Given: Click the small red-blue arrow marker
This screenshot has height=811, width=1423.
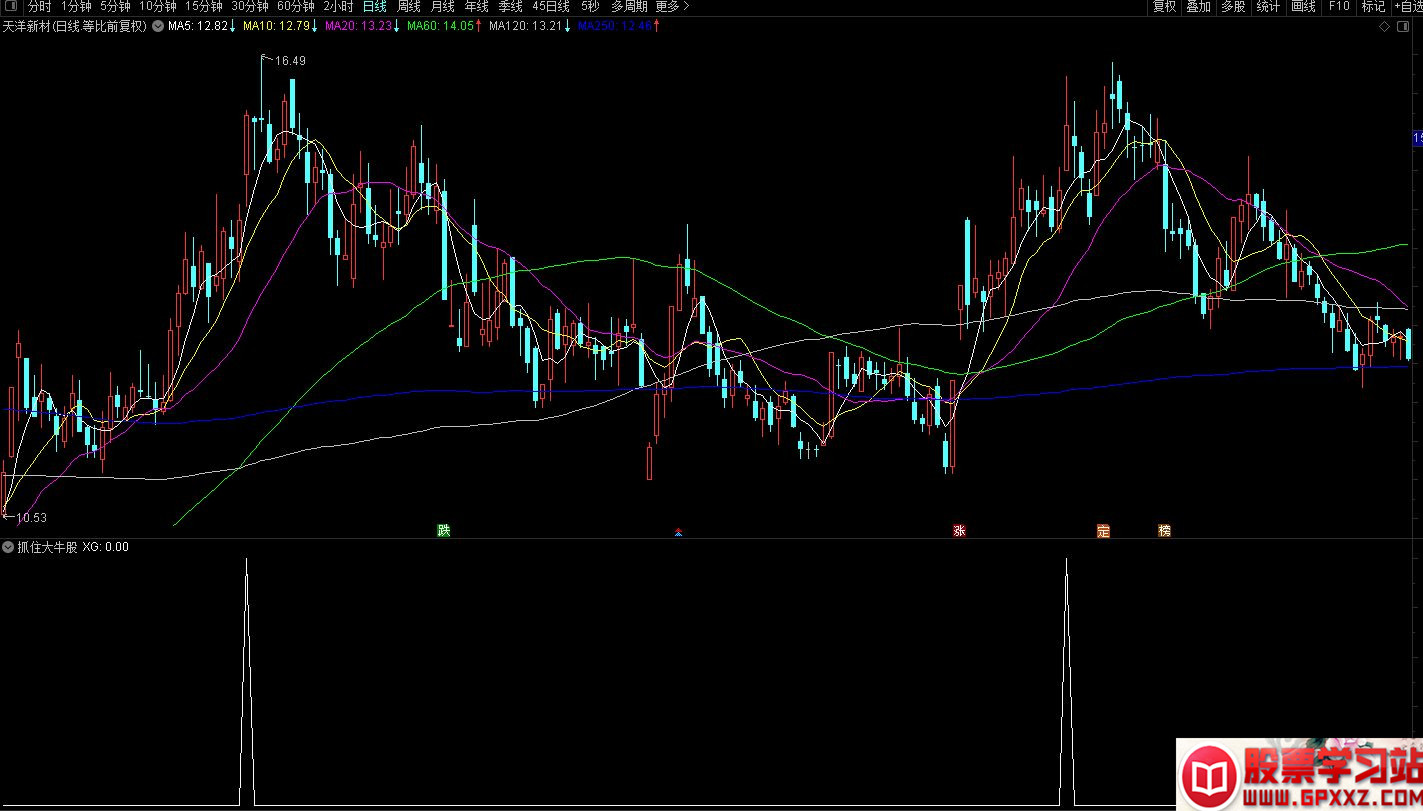Looking at the screenshot, I should pos(679,532).
